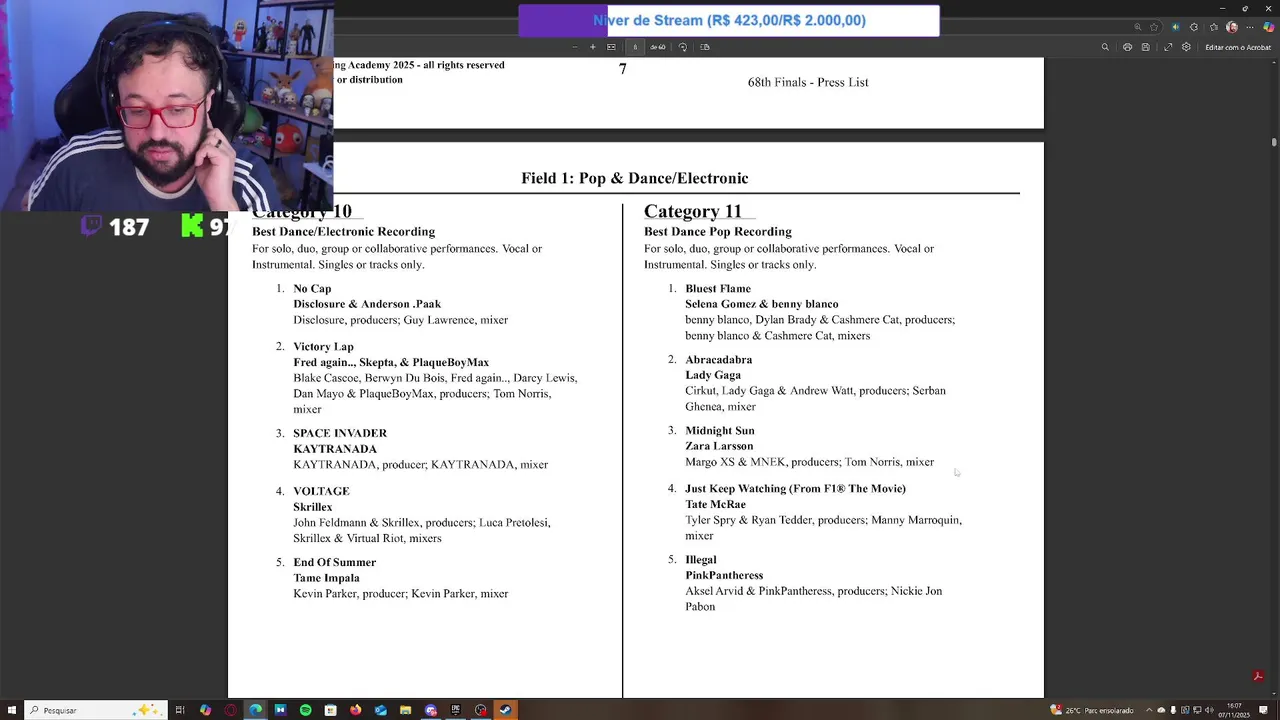1280x720 pixels.
Task: Open the volume speaker tray icon
Action: point(1209,710)
